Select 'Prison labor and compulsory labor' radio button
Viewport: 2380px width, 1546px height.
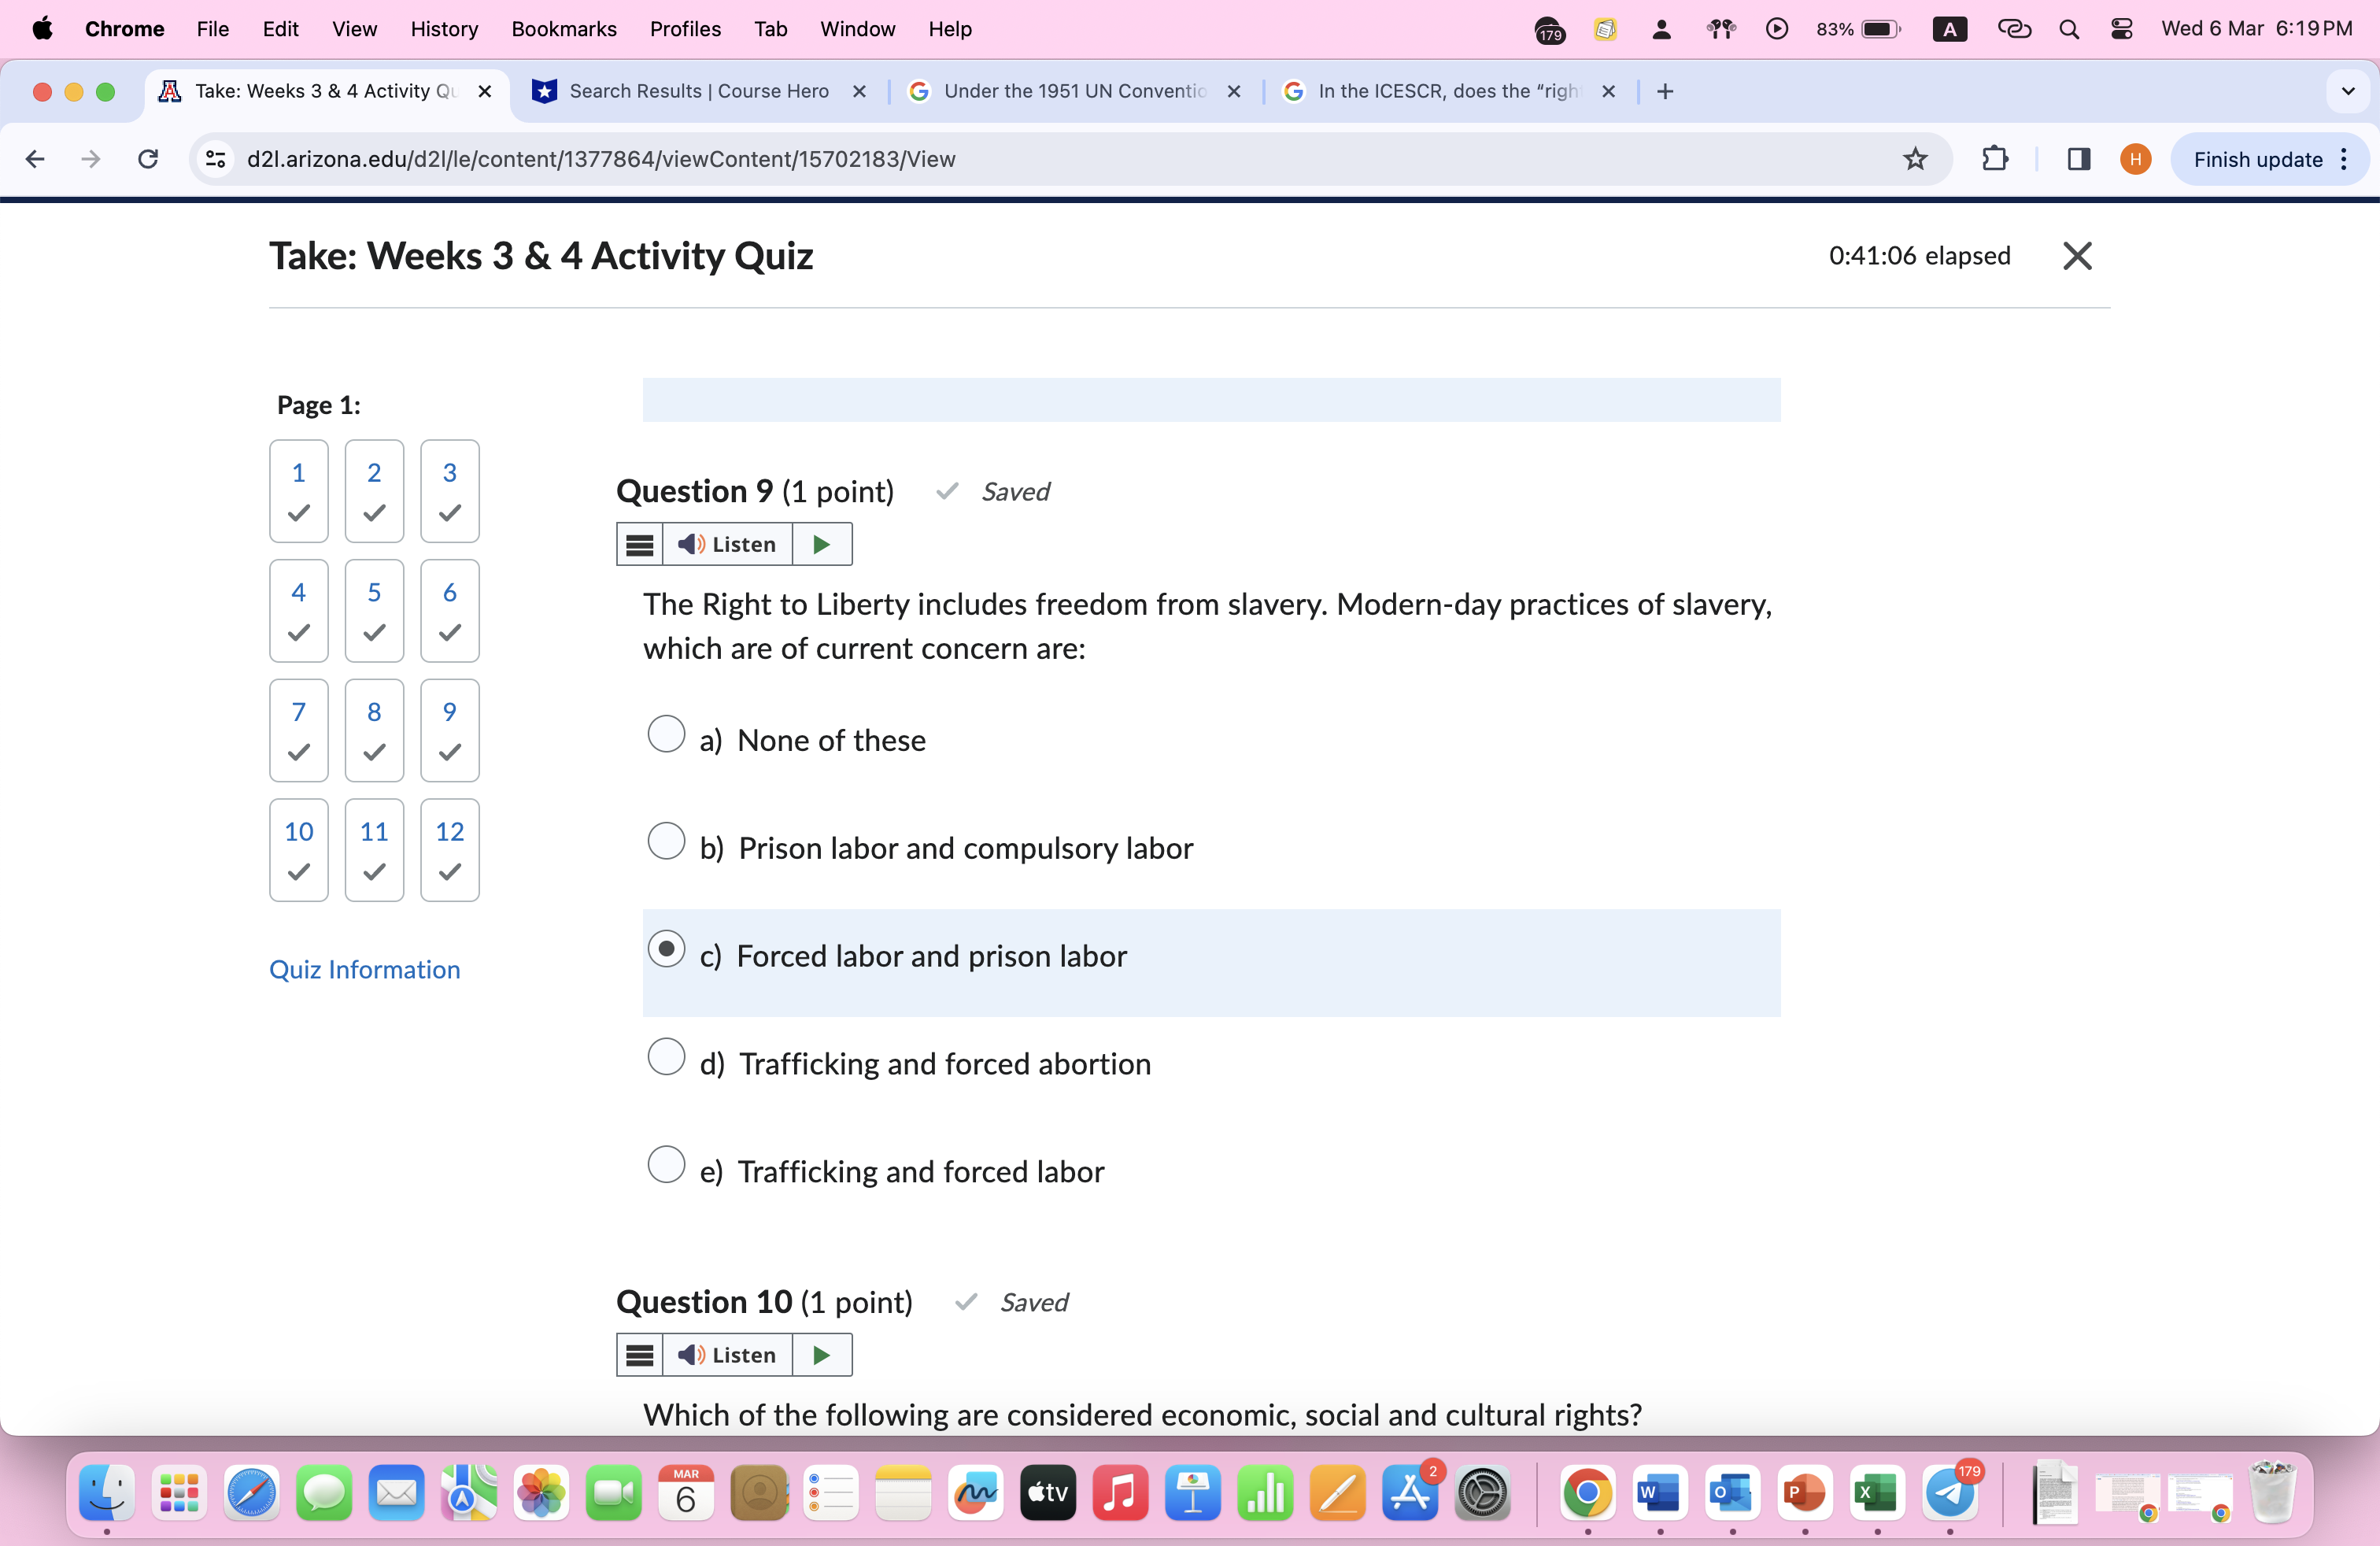pos(666,841)
